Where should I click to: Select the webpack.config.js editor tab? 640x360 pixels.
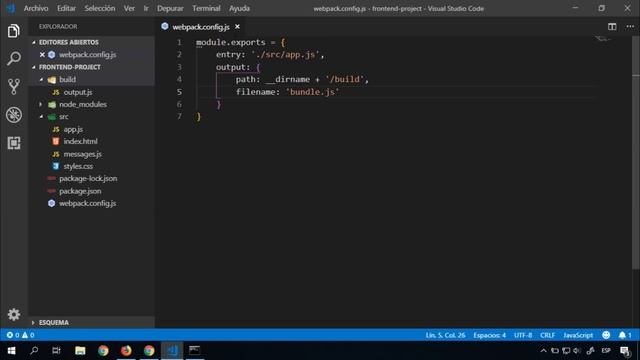pyautogui.click(x=200, y=27)
